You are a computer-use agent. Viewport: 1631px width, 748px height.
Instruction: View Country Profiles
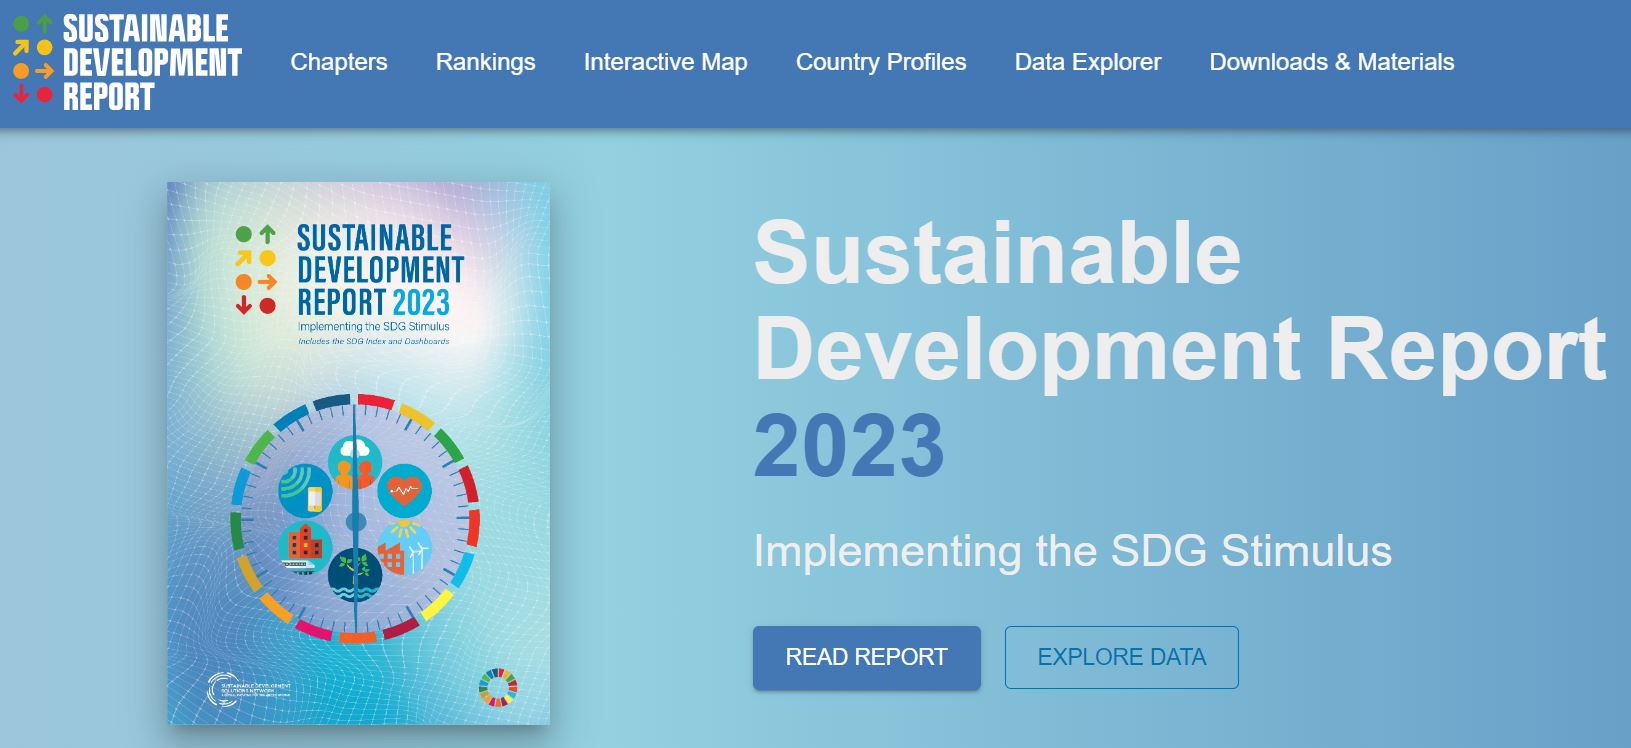[881, 62]
